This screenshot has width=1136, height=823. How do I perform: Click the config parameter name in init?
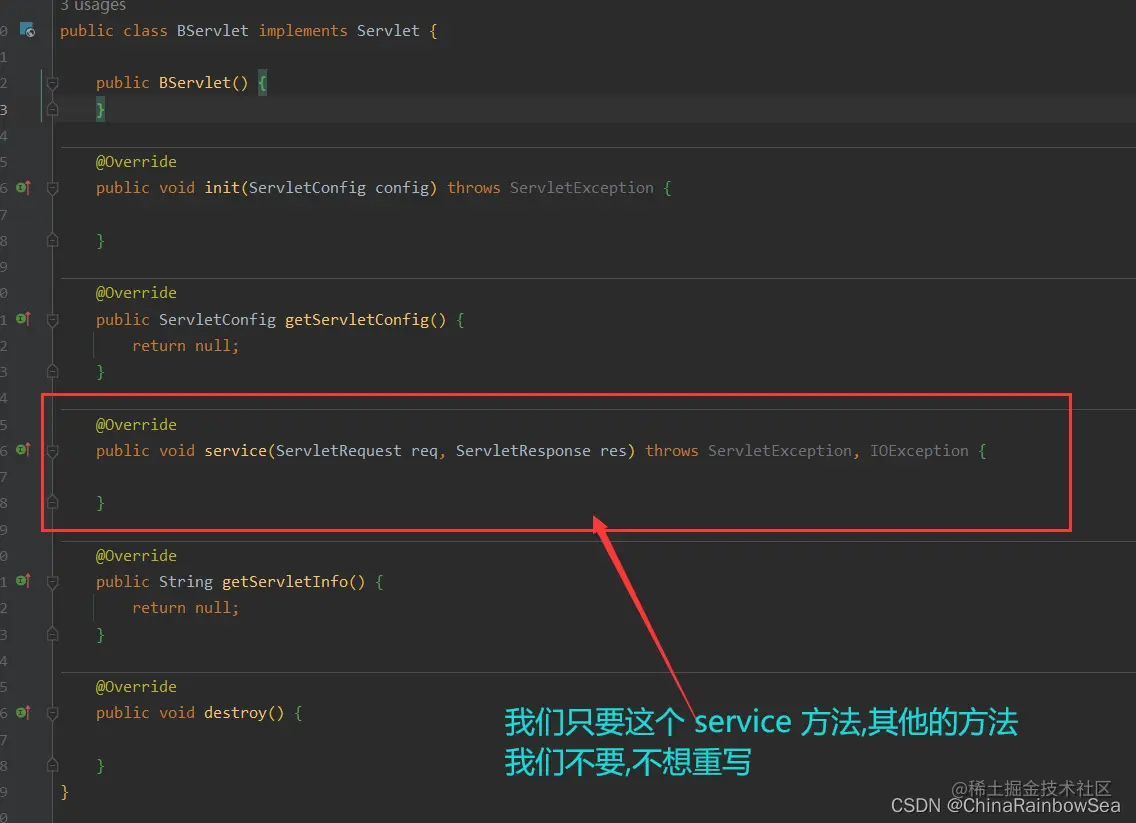click(401, 188)
